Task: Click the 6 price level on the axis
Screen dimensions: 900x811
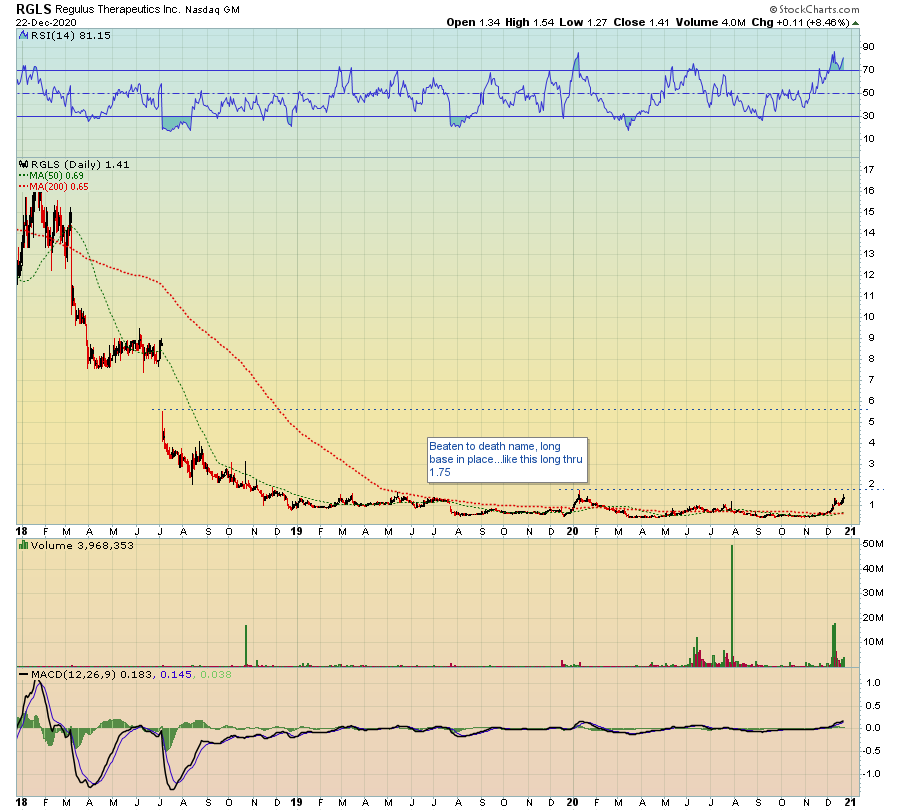Action: click(871, 401)
